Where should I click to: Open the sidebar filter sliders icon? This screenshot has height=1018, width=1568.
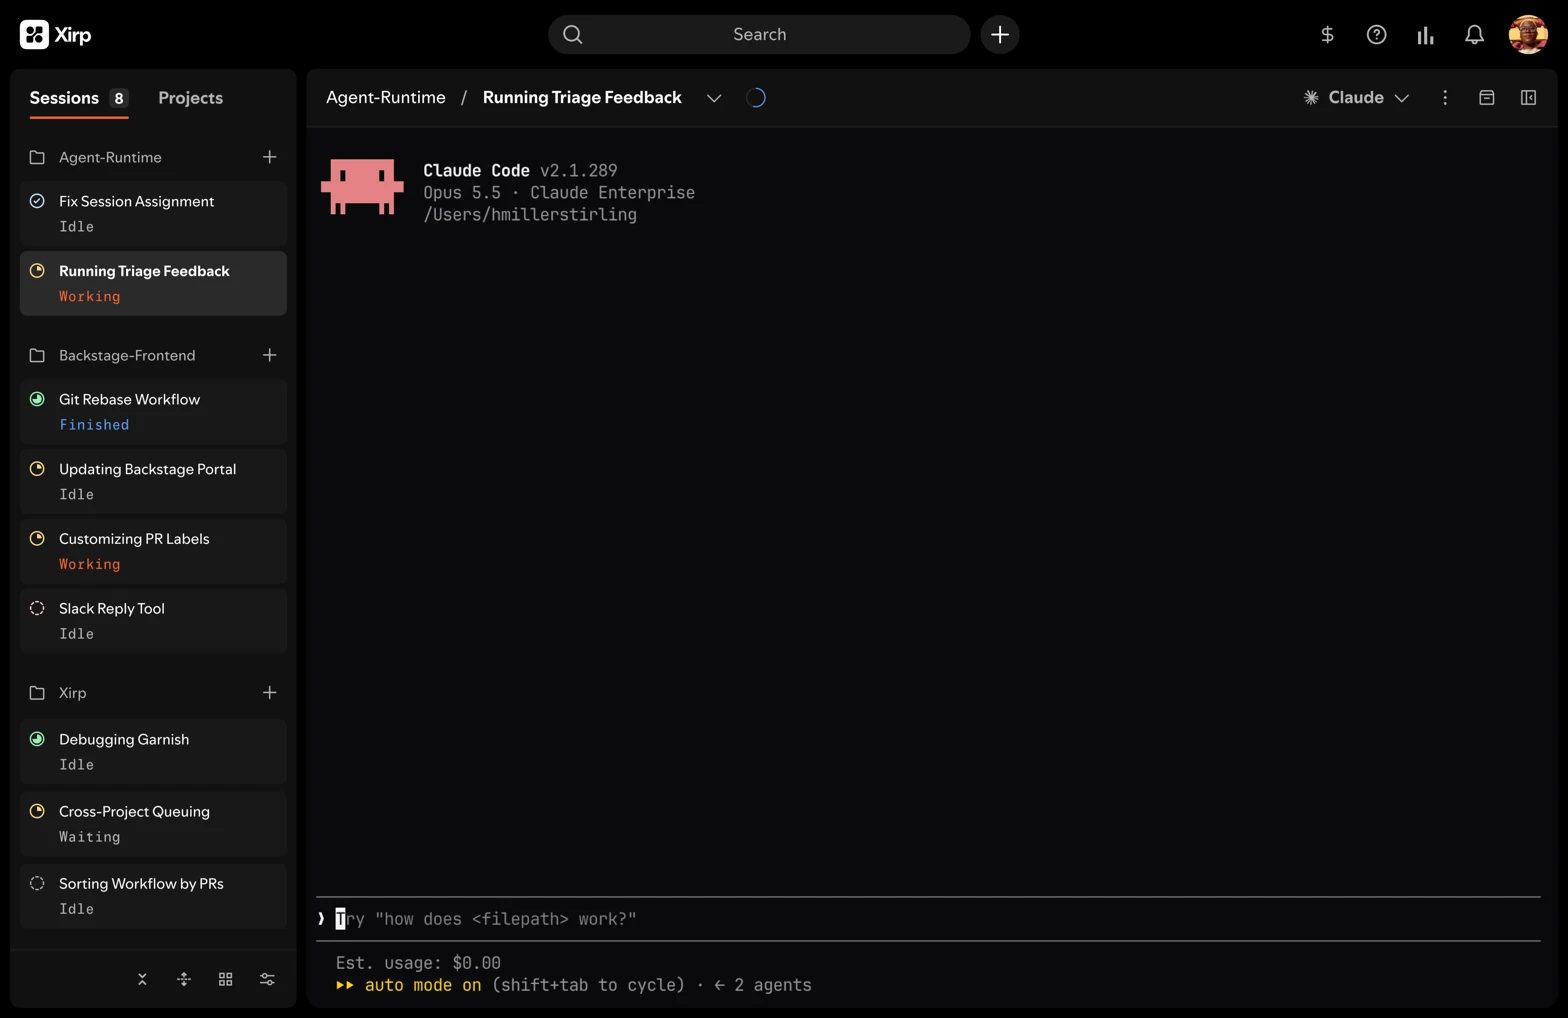[267, 979]
